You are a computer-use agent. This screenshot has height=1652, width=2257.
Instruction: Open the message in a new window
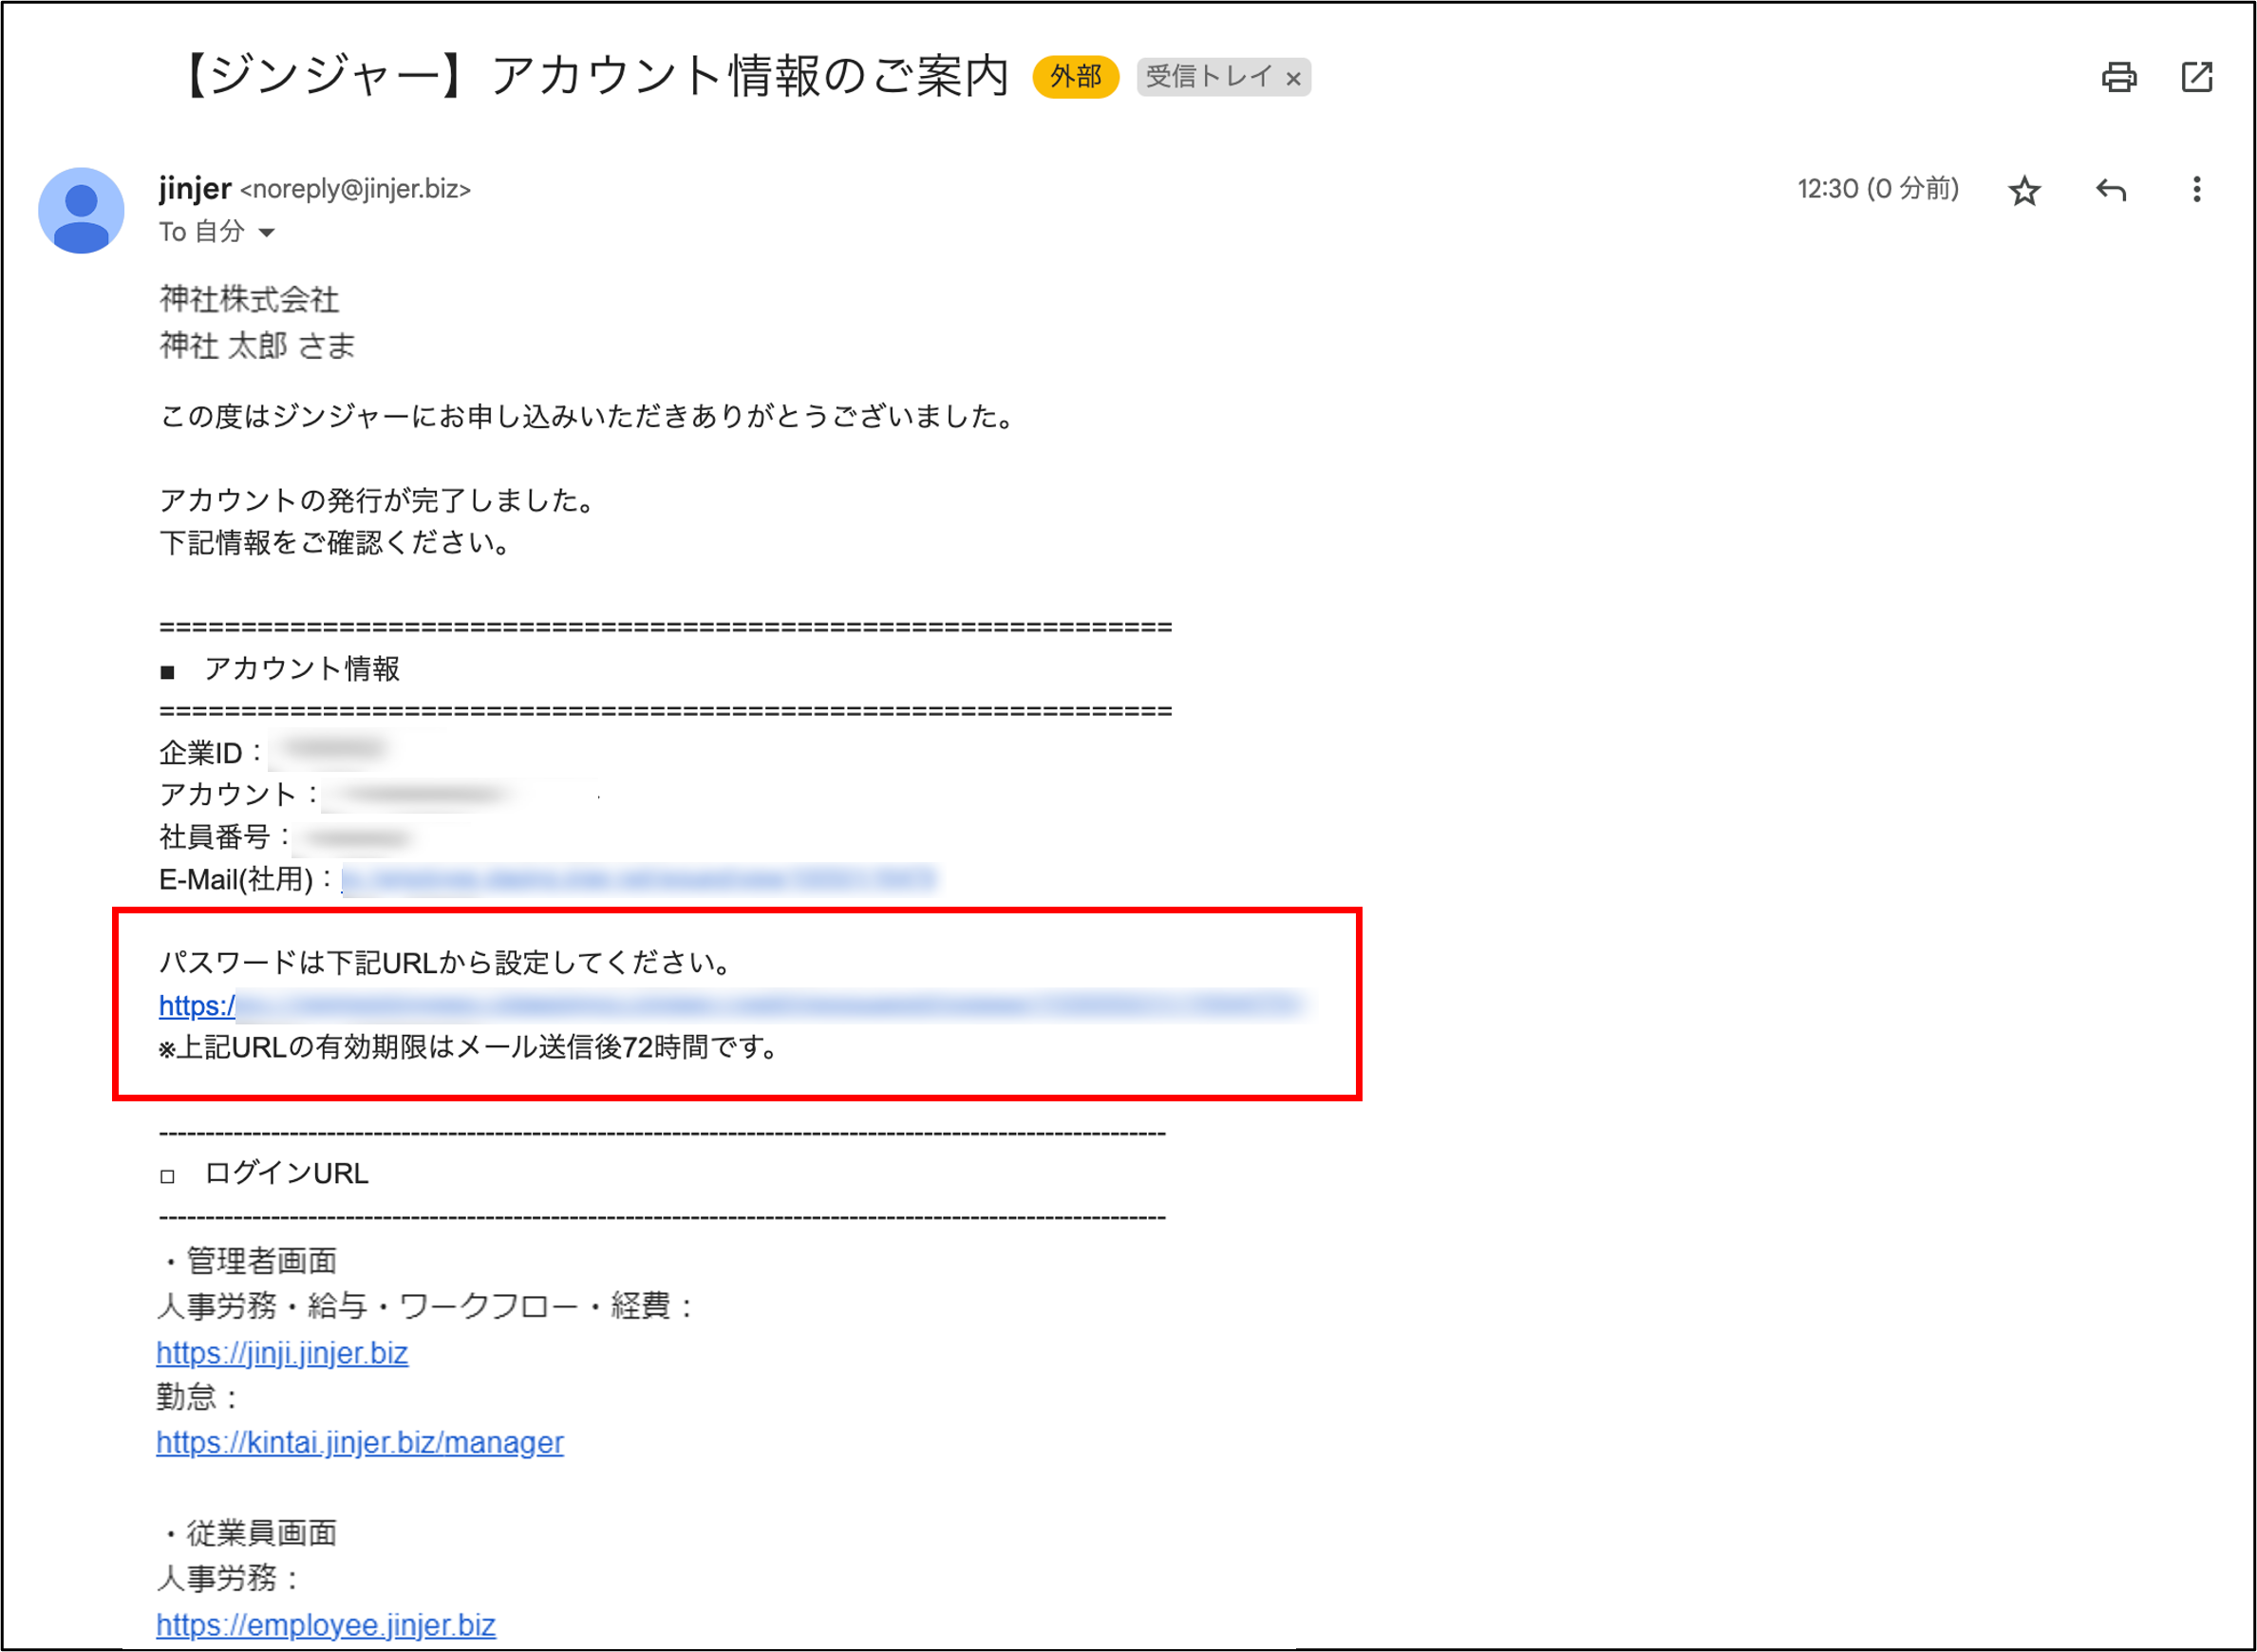pos(2196,76)
